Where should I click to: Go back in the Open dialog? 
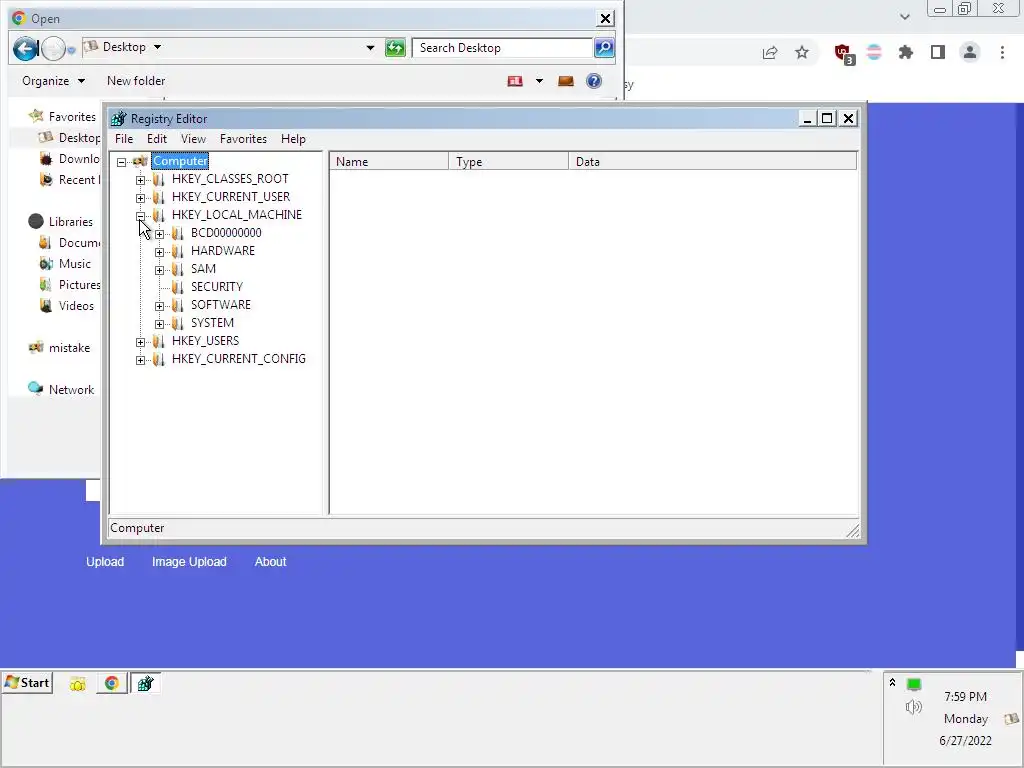pos(25,48)
